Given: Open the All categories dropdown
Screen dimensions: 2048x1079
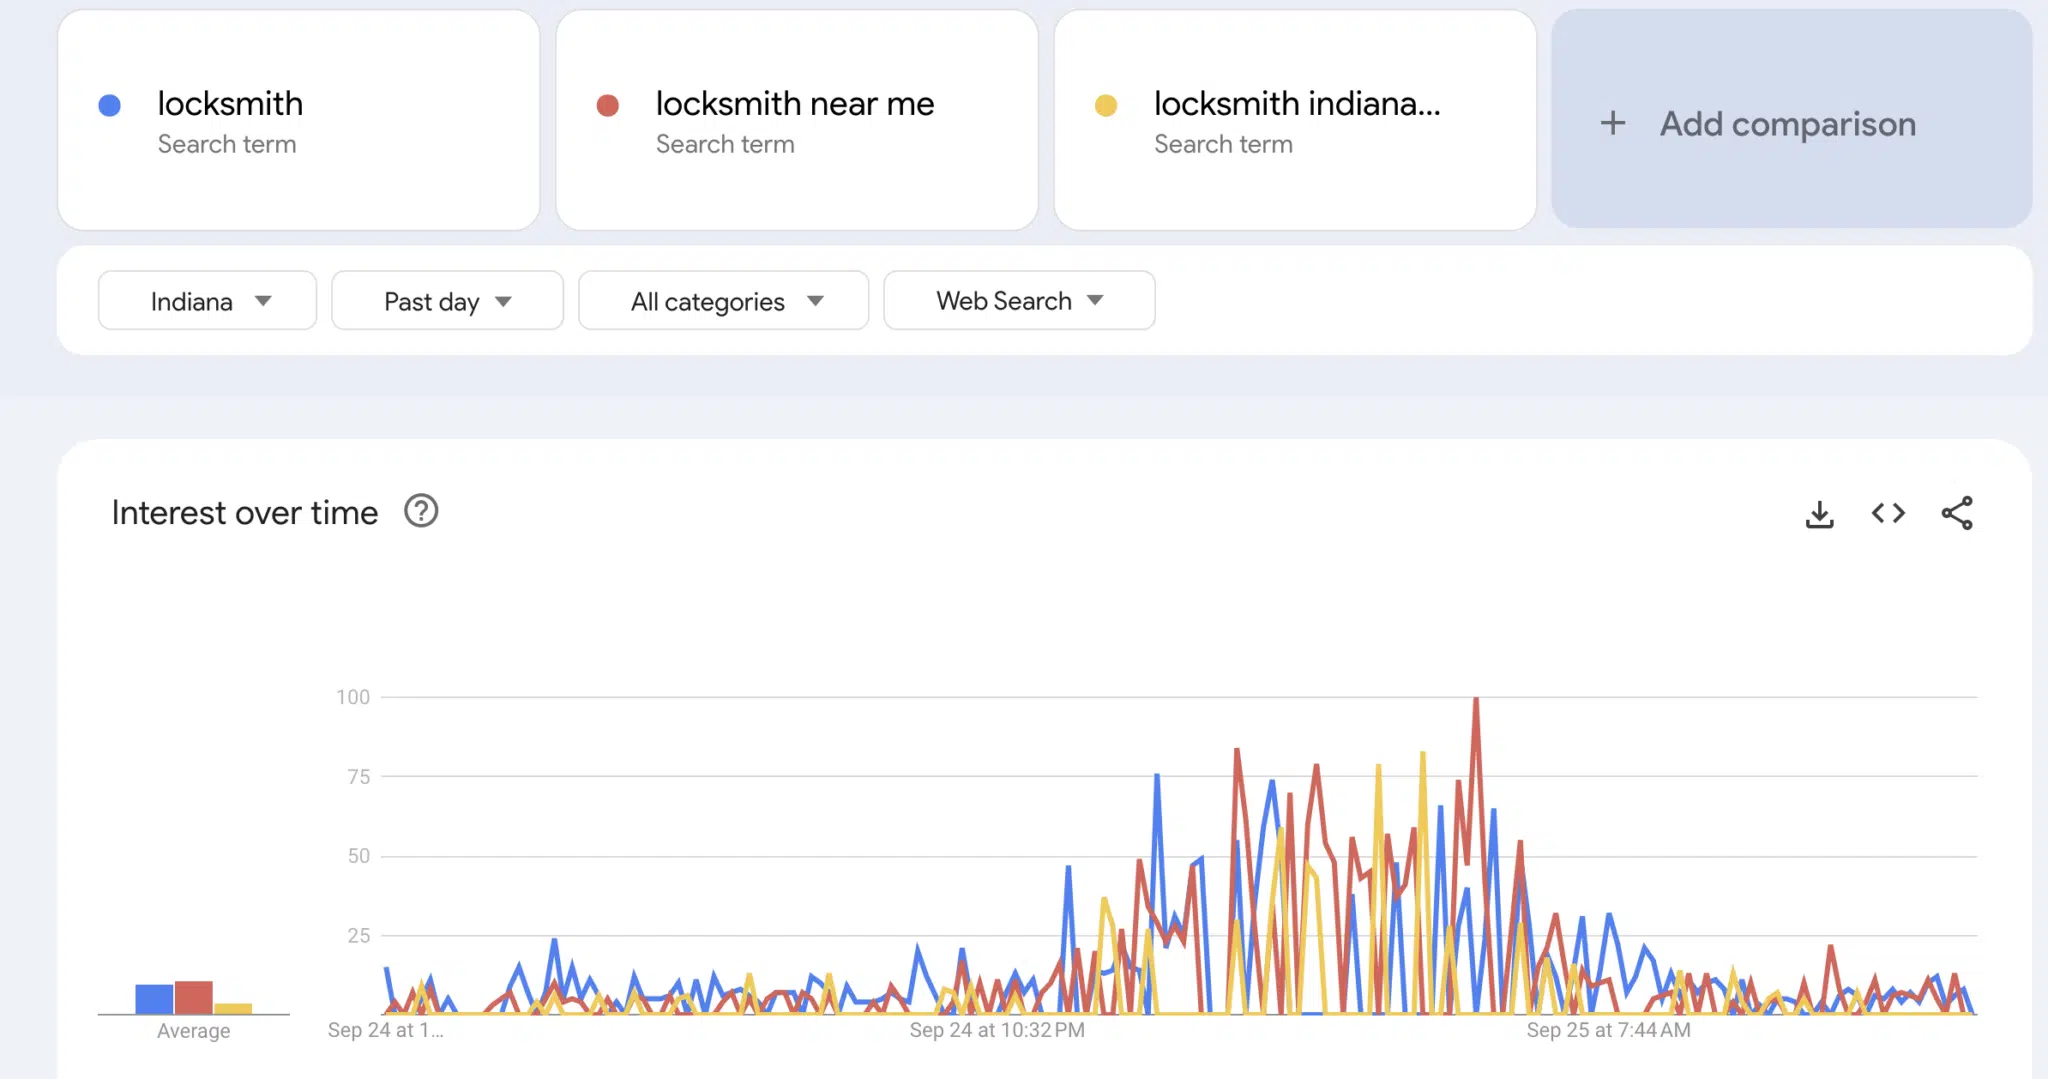Looking at the screenshot, I should [x=723, y=301].
